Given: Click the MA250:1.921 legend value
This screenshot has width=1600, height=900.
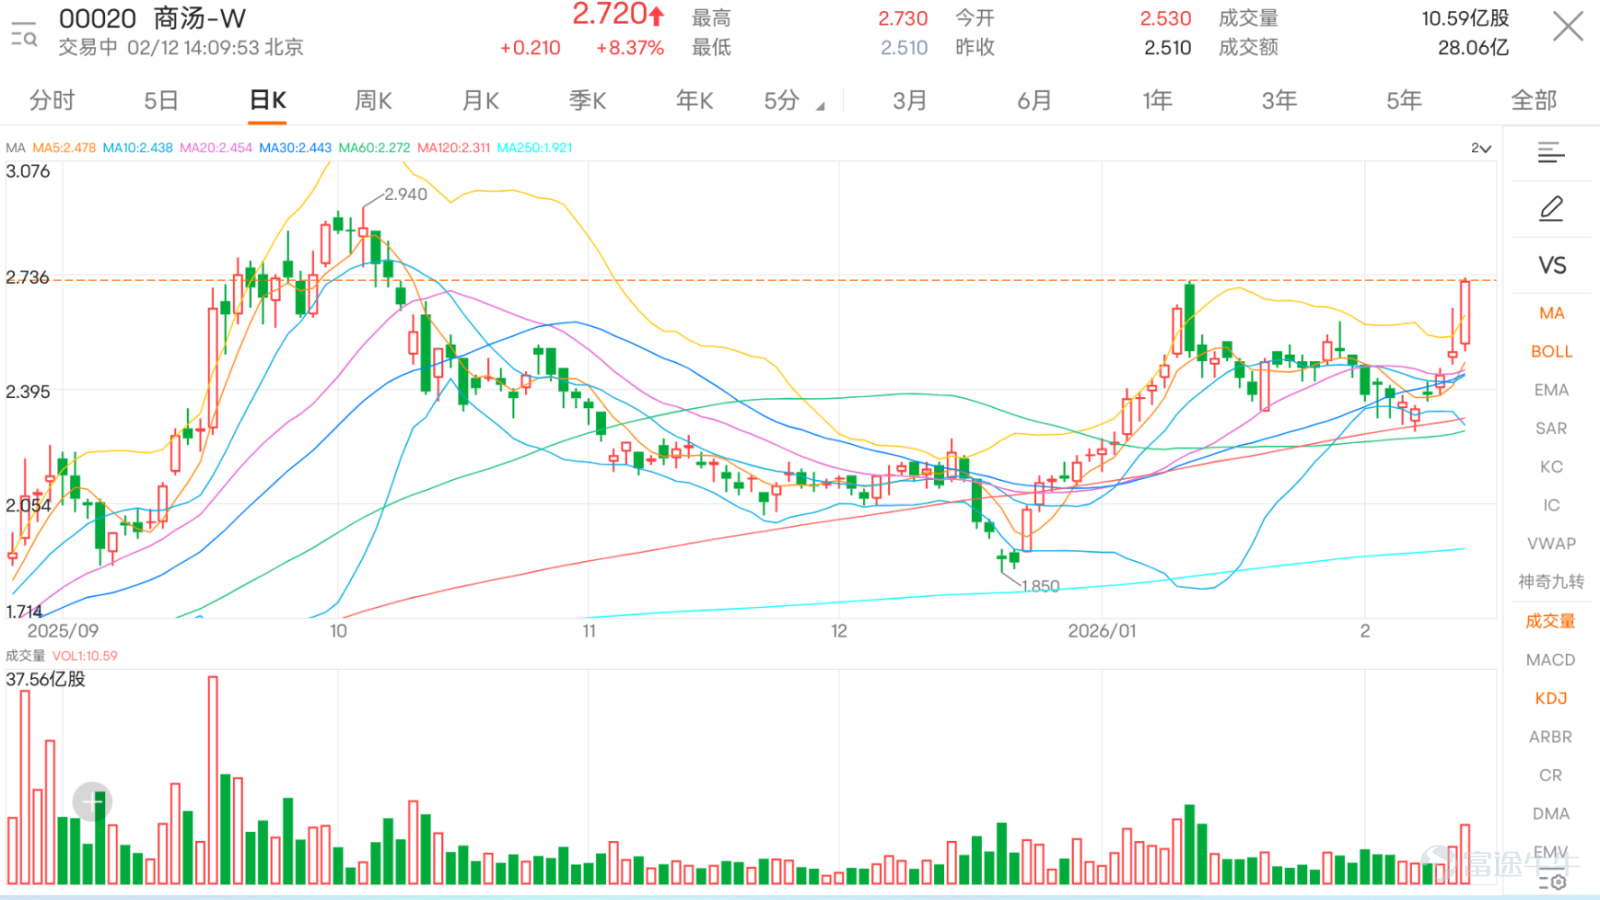Looking at the screenshot, I should click(x=535, y=148).
